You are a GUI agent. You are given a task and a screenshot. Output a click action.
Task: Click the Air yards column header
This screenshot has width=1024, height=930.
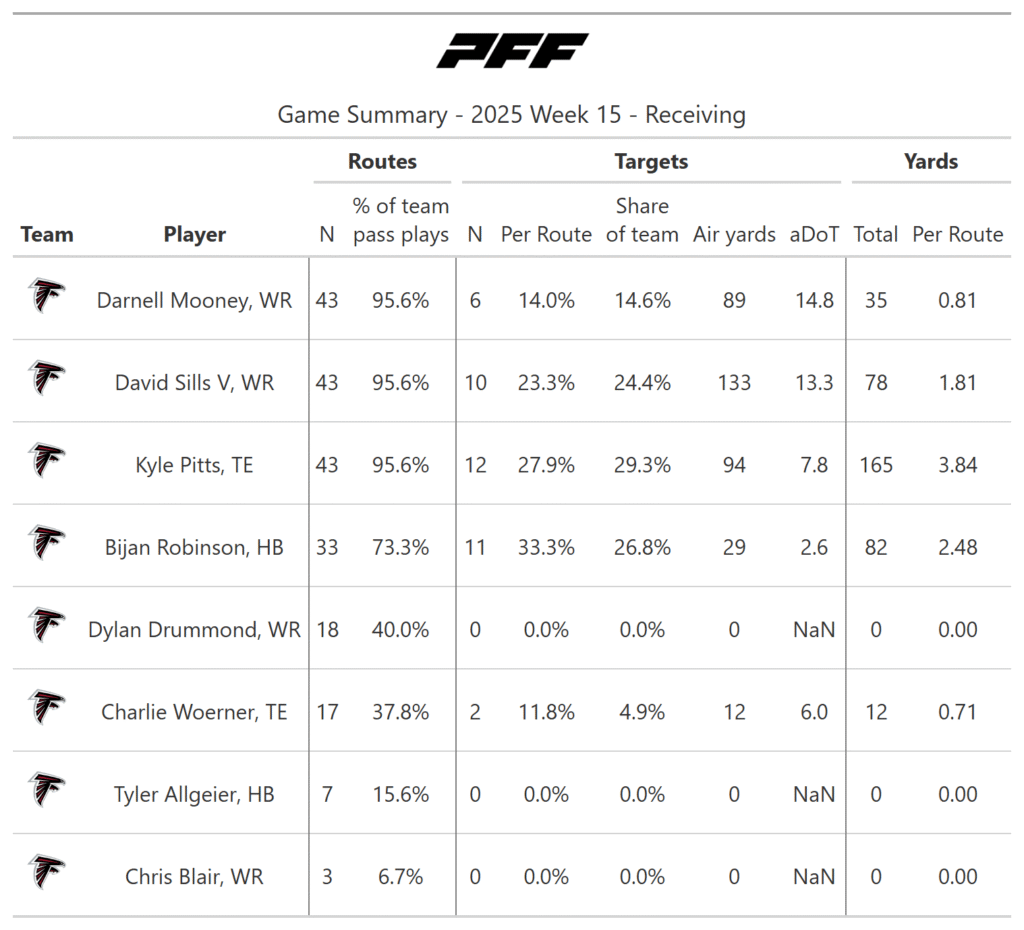point(734,235)
